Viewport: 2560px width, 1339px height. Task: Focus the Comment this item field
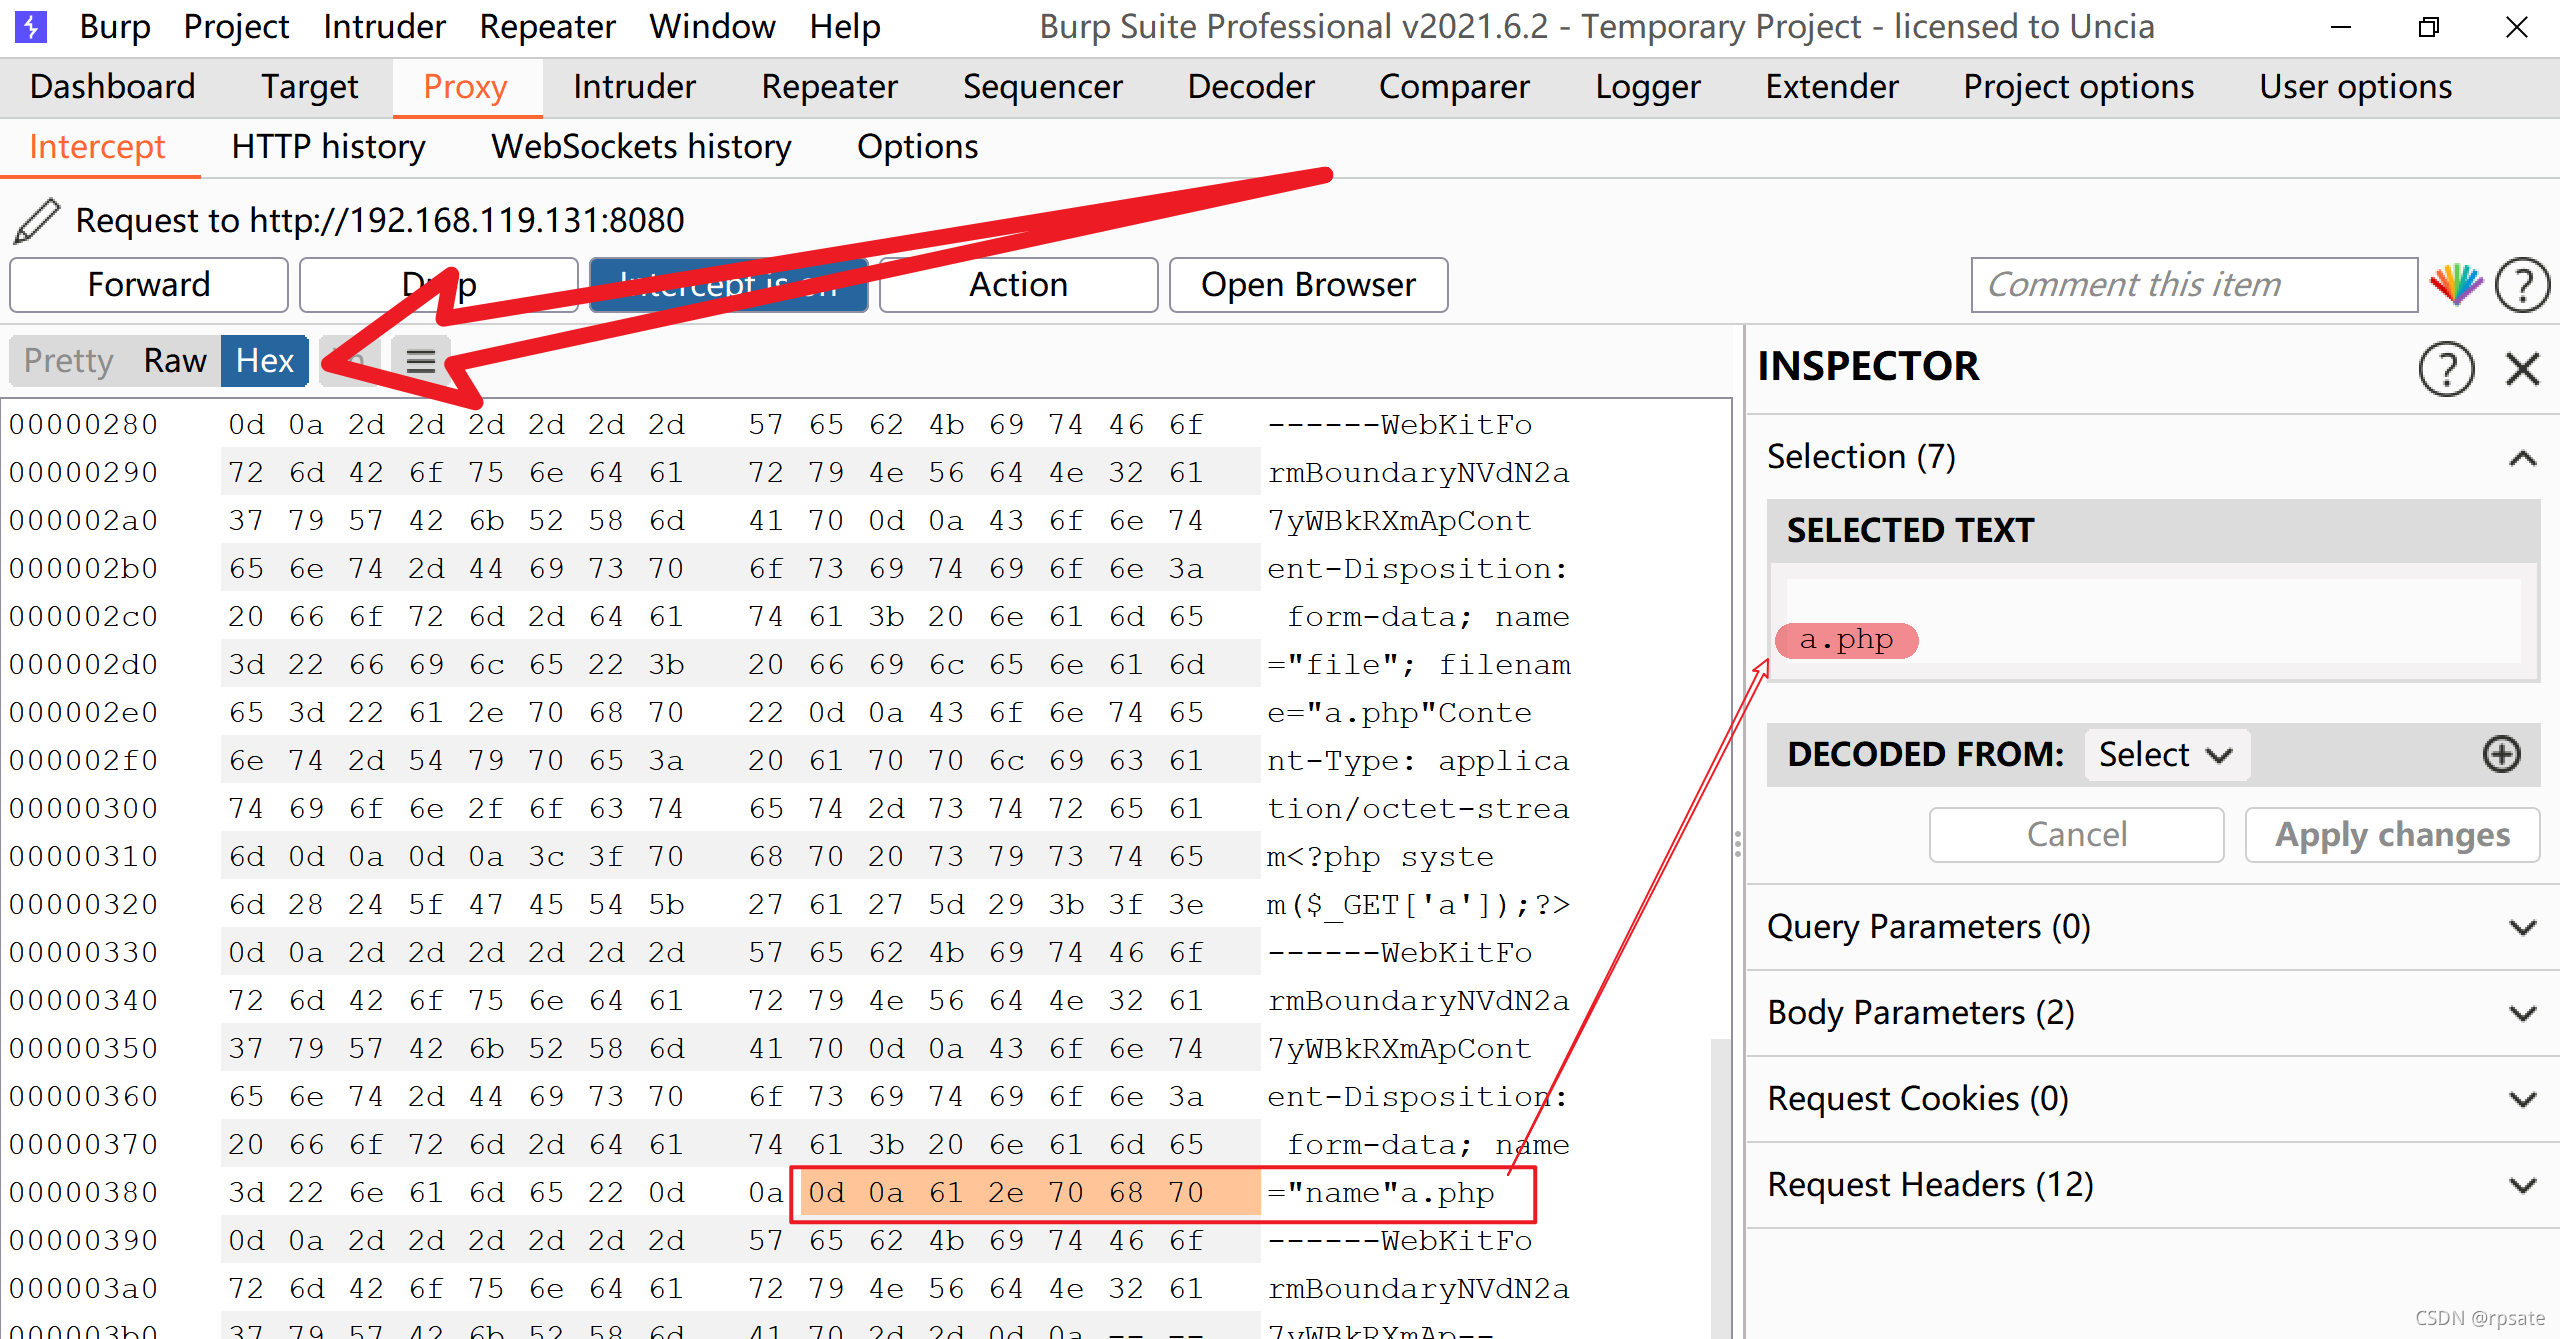pos(2195,286)
